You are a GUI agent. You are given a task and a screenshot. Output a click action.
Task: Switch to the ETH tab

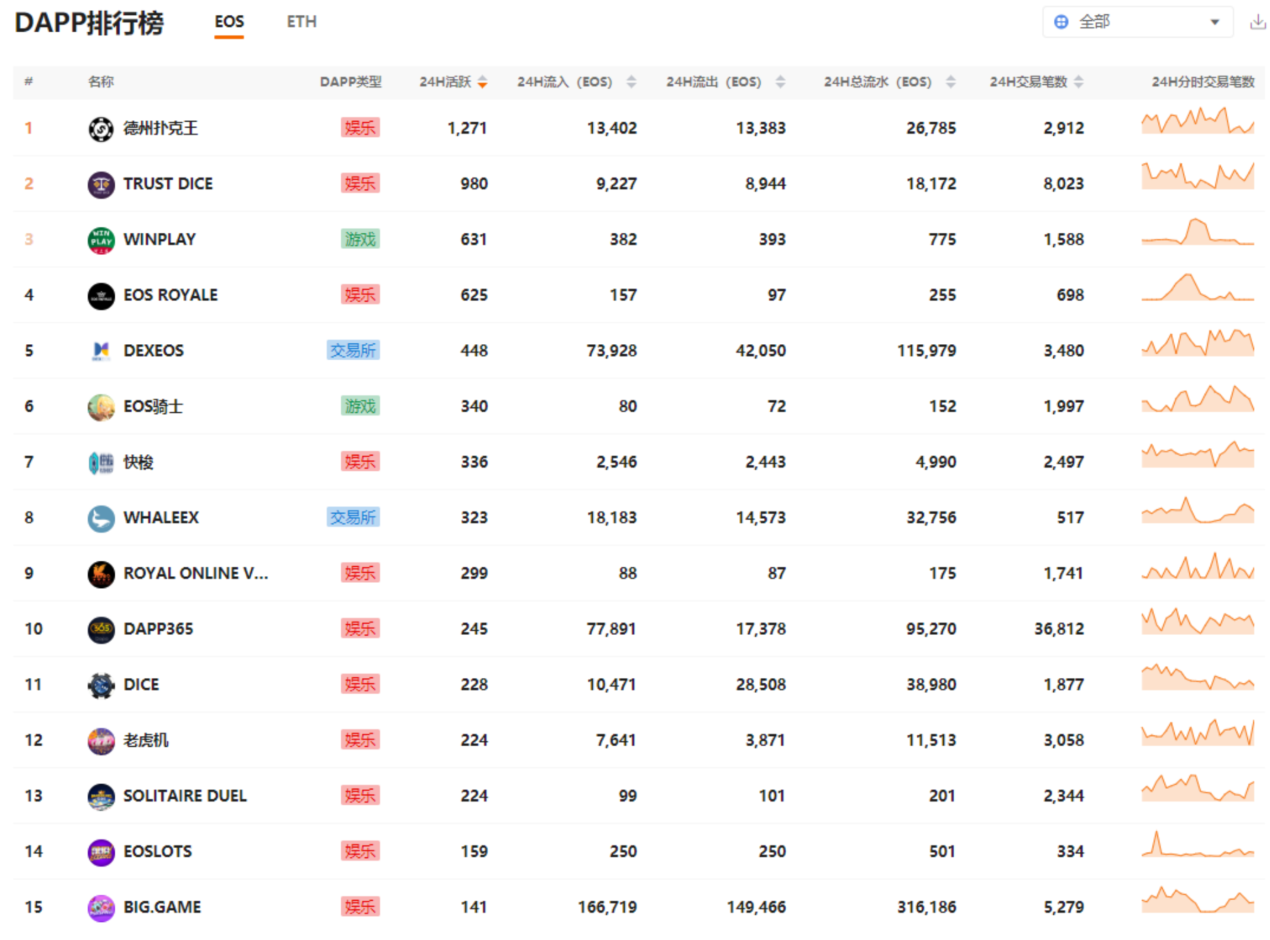click(x=302, y=21)
